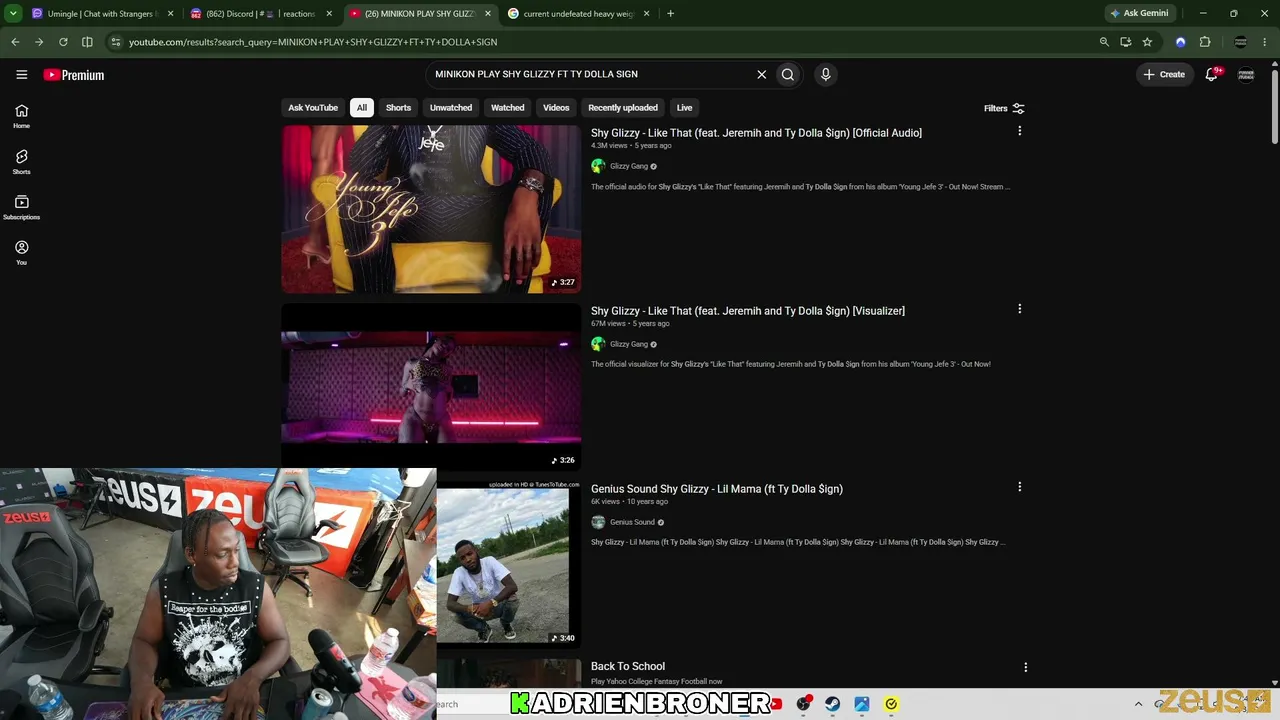This screenshot has height=720, width=1280.
Task: Close the Discord browser tab
Action: click(x=329, y=14)
